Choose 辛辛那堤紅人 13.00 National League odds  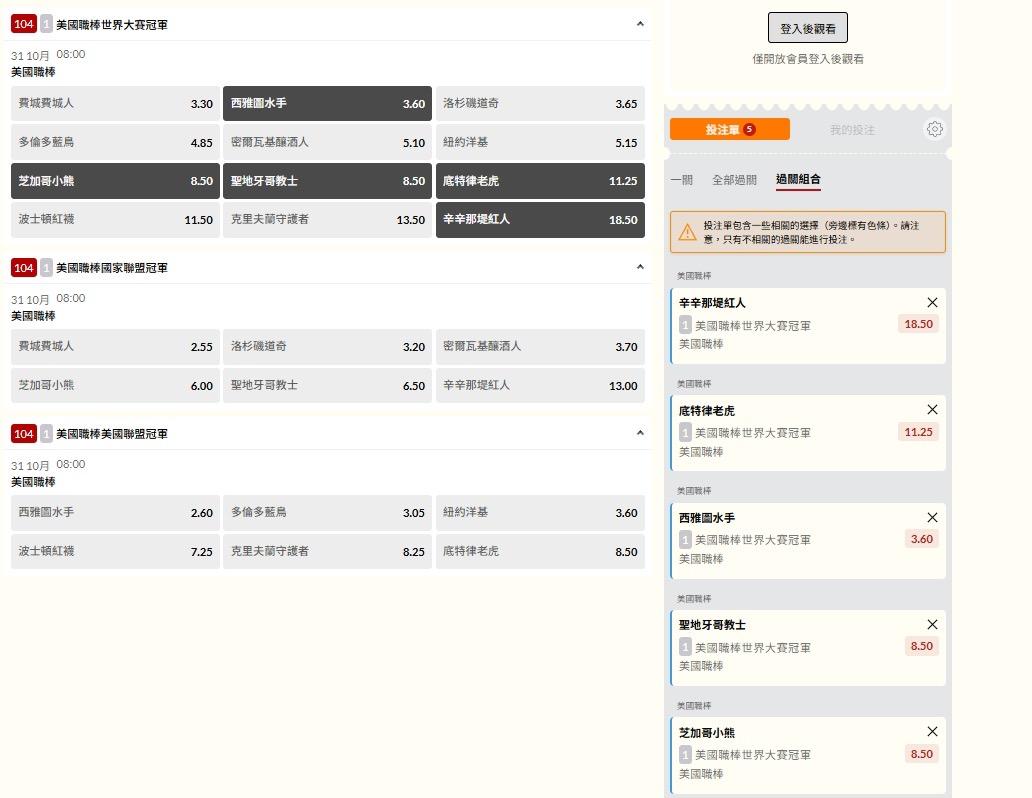click(540, 386)
